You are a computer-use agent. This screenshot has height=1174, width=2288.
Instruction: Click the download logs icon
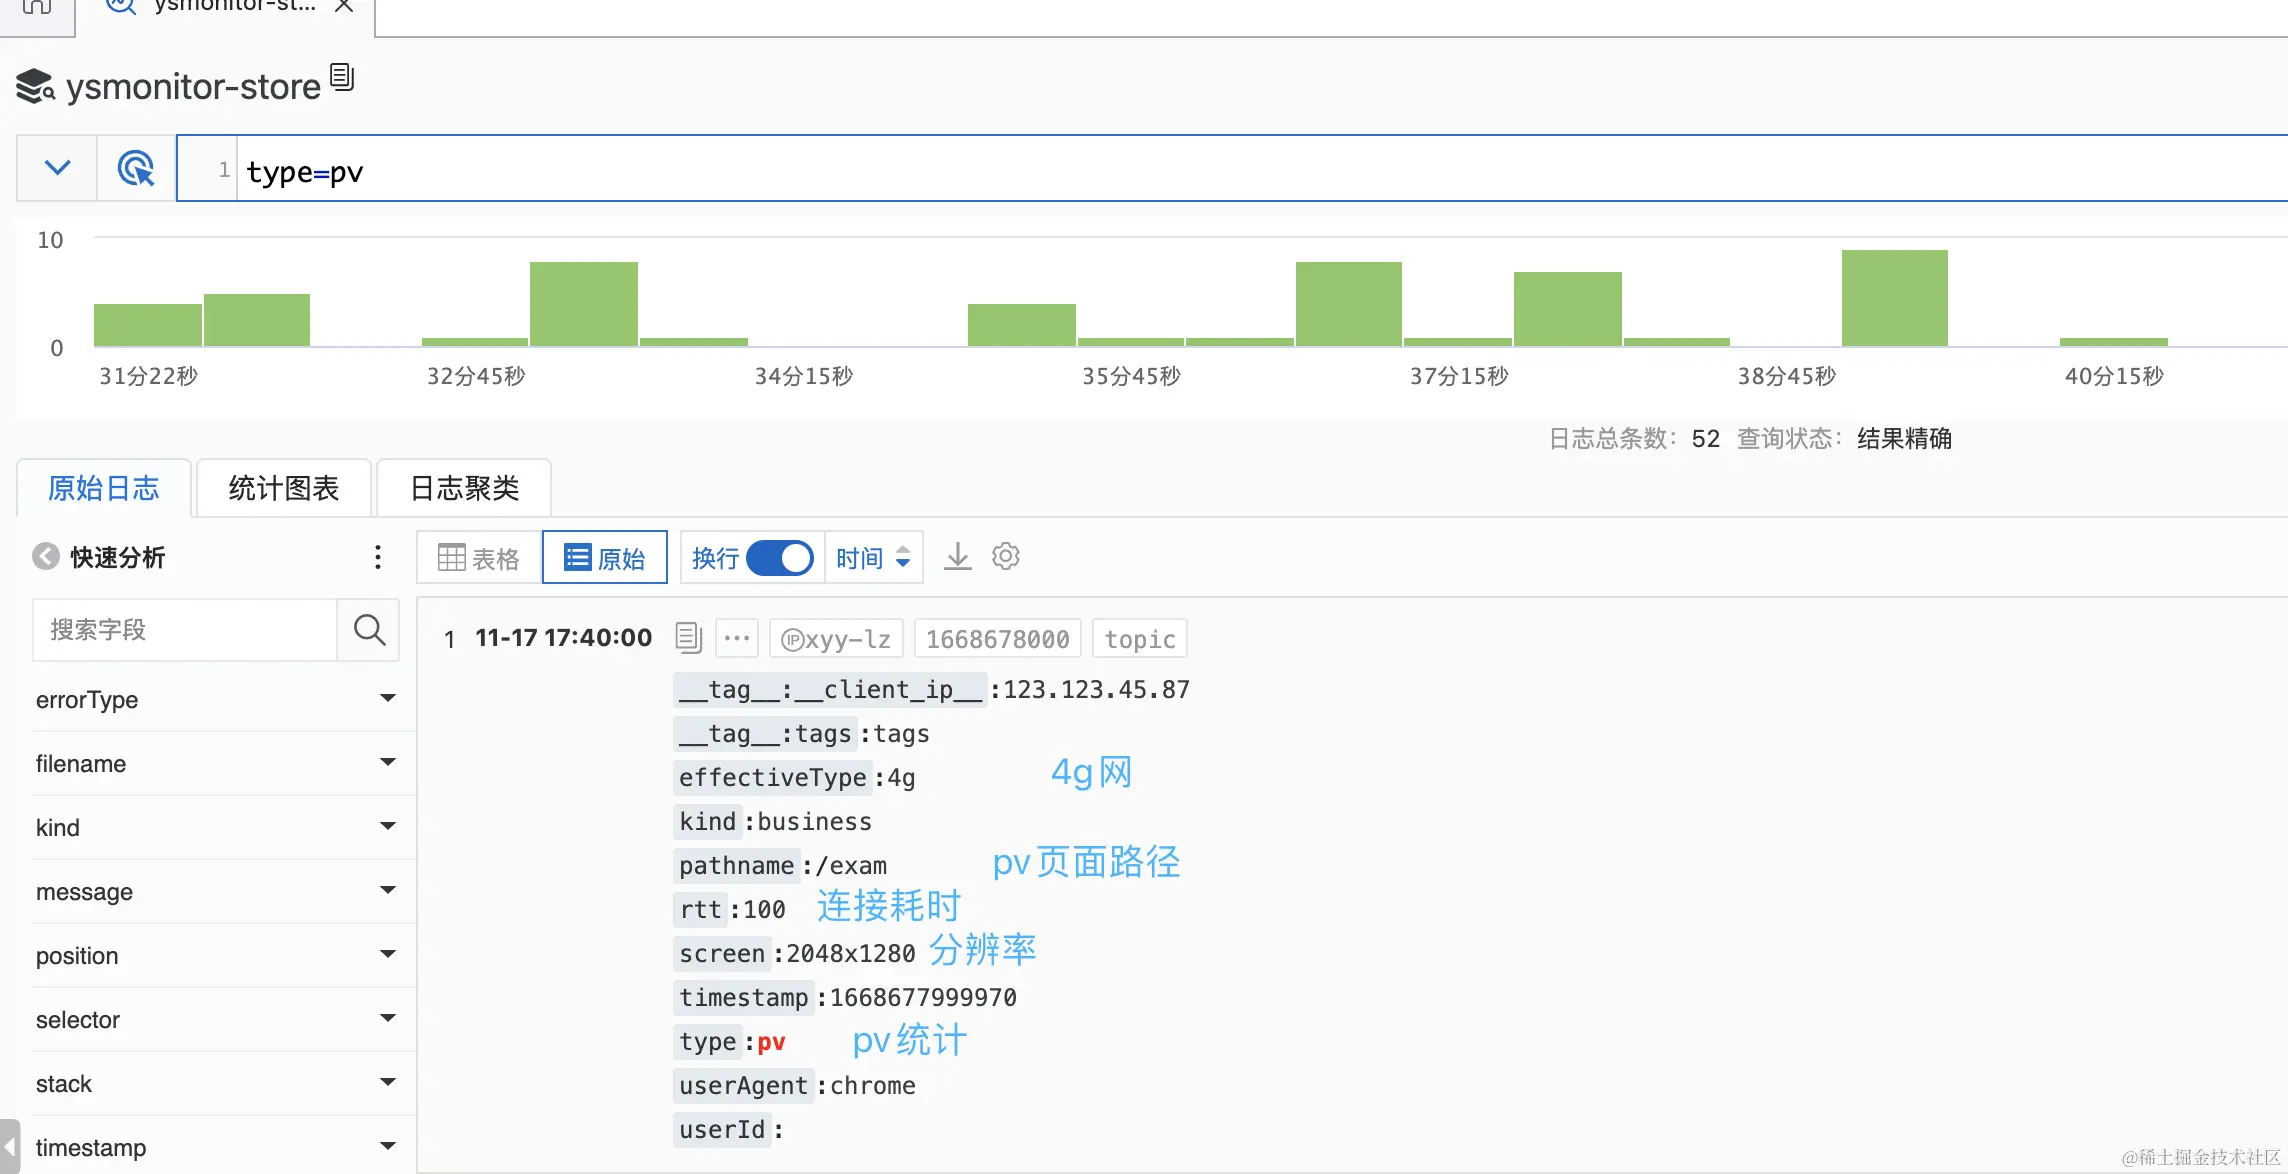tap(957, 557)
